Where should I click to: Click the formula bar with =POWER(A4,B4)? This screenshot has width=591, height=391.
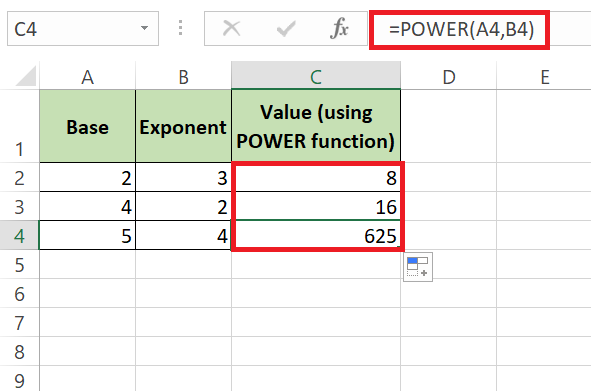460,29
